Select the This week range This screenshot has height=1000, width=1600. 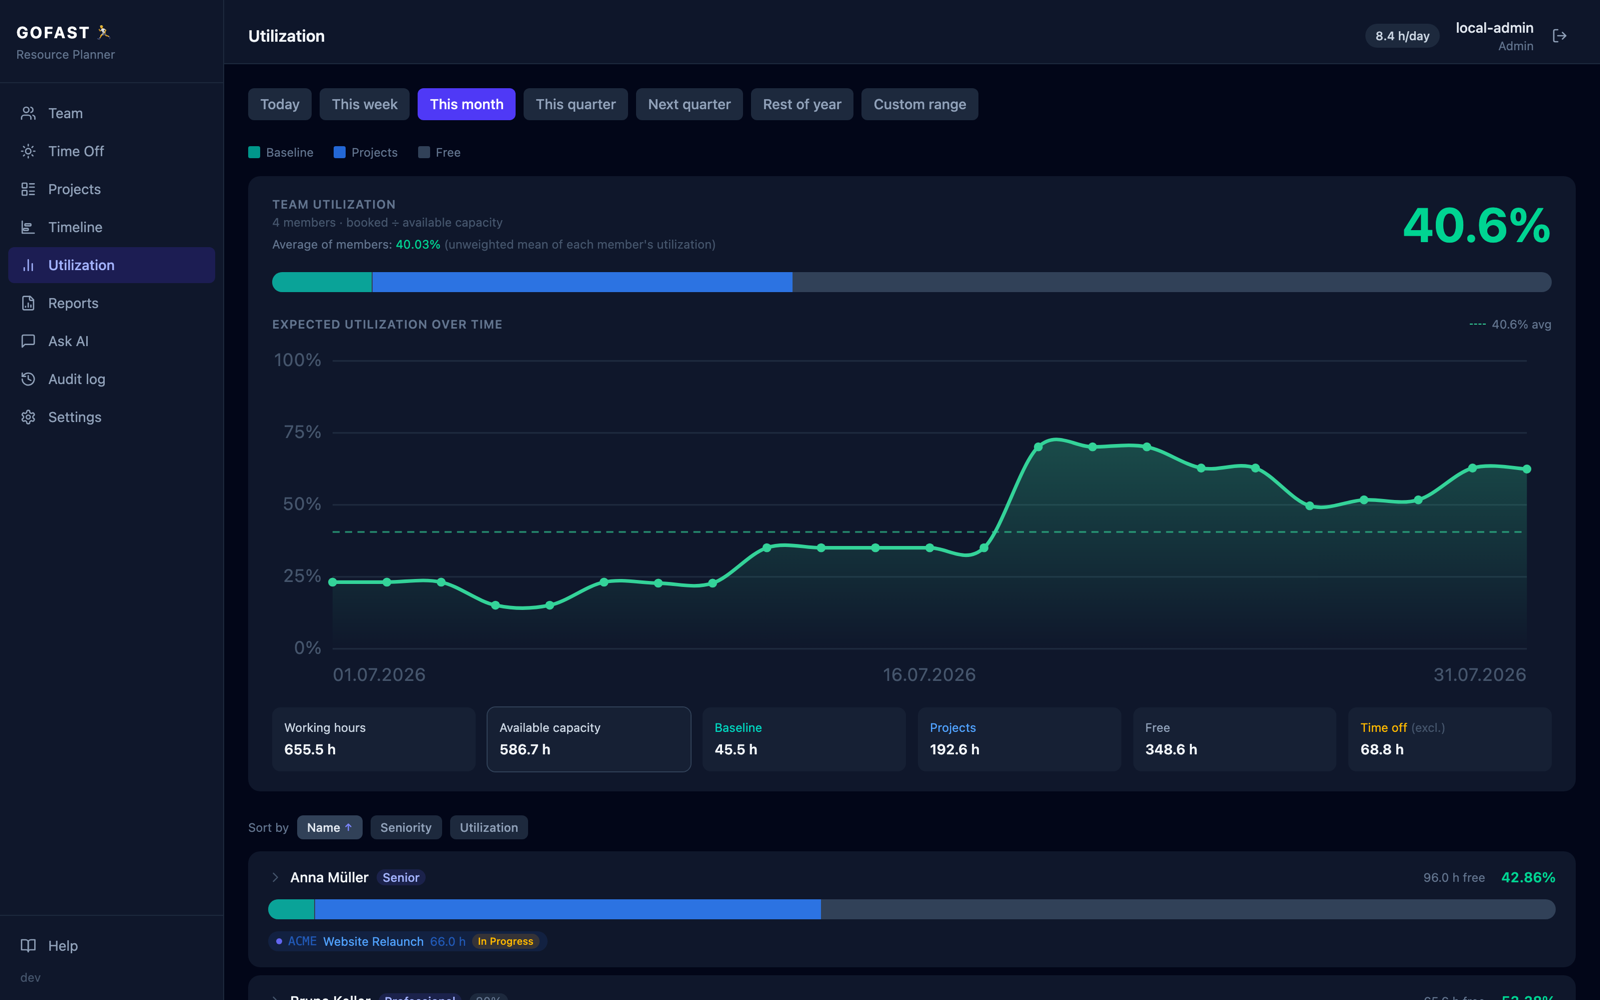click(x=364, y=104)
